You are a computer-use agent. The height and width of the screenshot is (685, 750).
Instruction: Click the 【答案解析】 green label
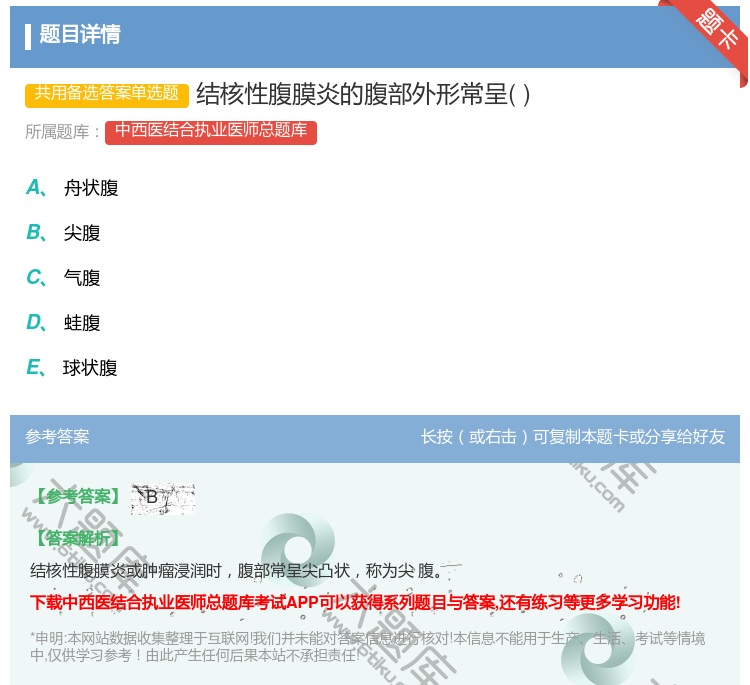pos(76,538)
